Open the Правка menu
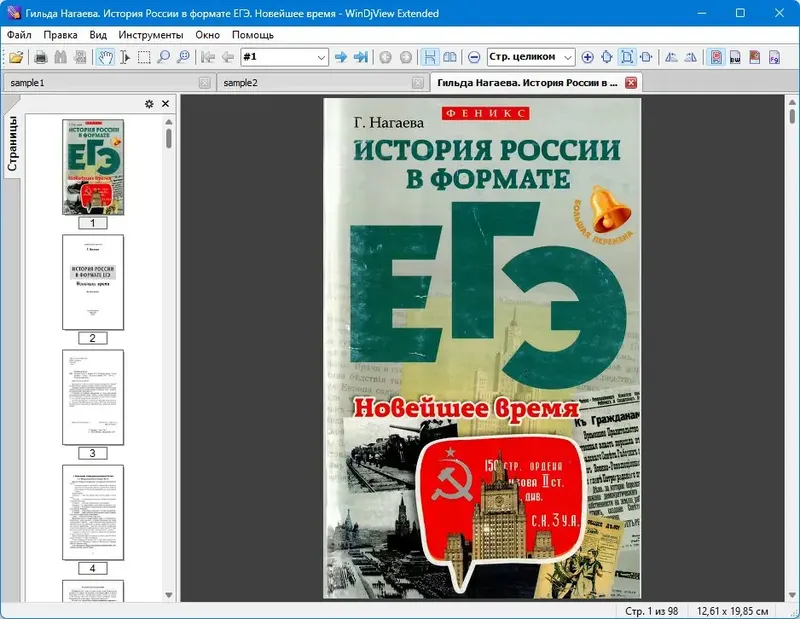 60,35
